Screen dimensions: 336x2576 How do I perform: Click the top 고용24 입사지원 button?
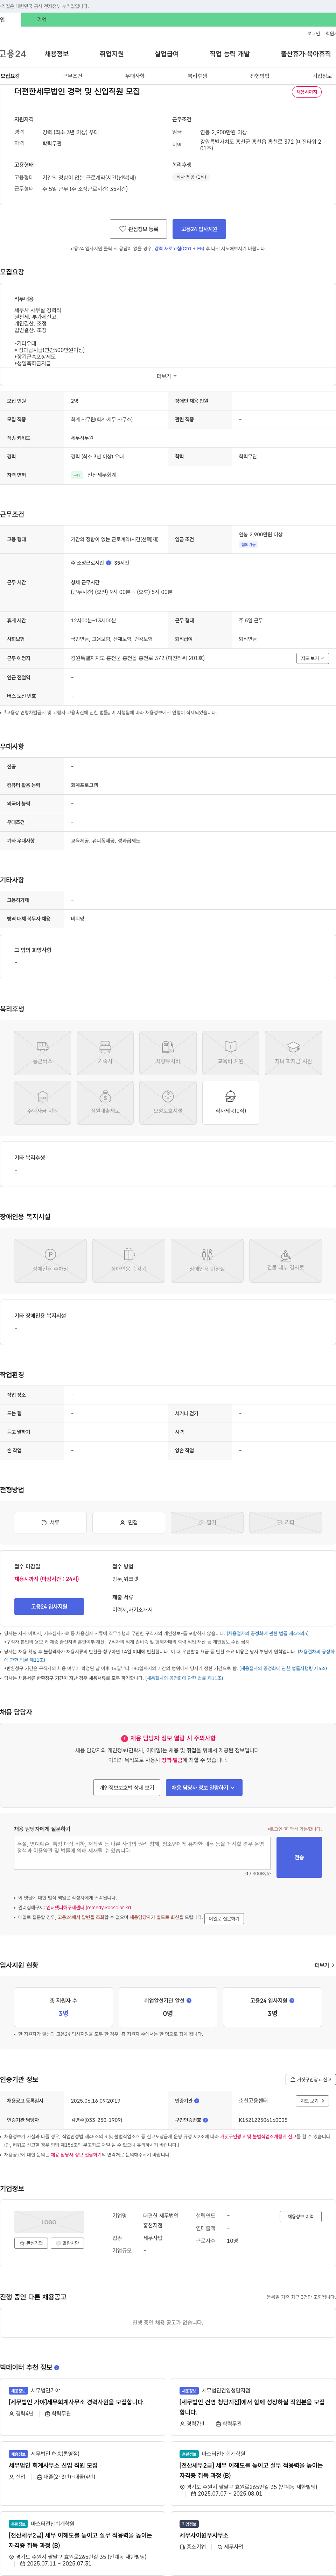click(x=199, y=229)
